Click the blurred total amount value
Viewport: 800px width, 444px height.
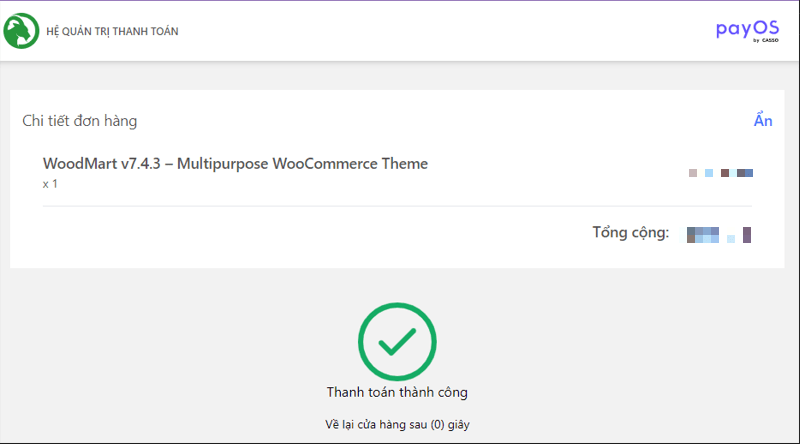[x=718, y=235]
